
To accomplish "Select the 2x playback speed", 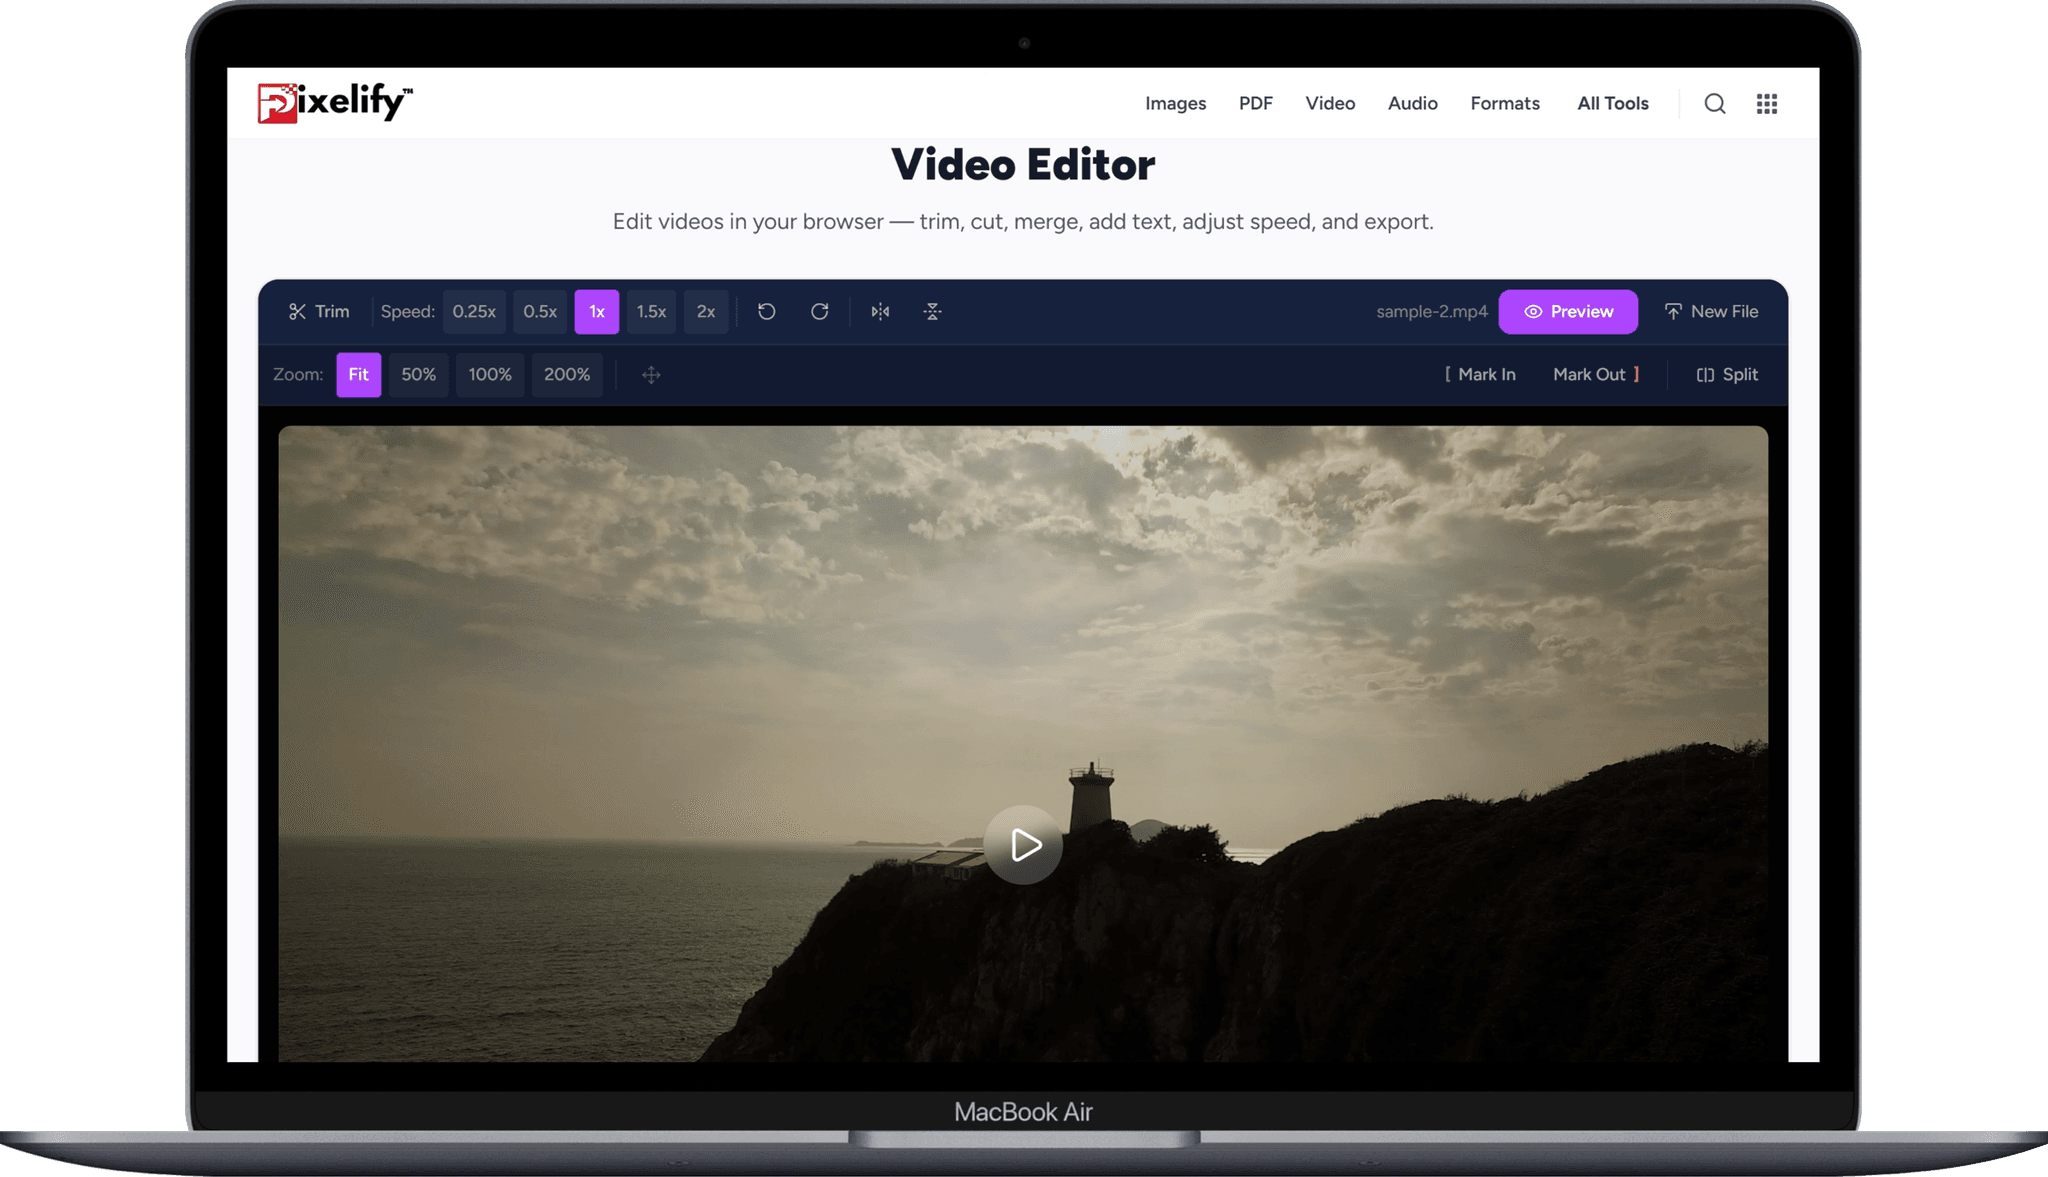I will [x=706, y=311].
